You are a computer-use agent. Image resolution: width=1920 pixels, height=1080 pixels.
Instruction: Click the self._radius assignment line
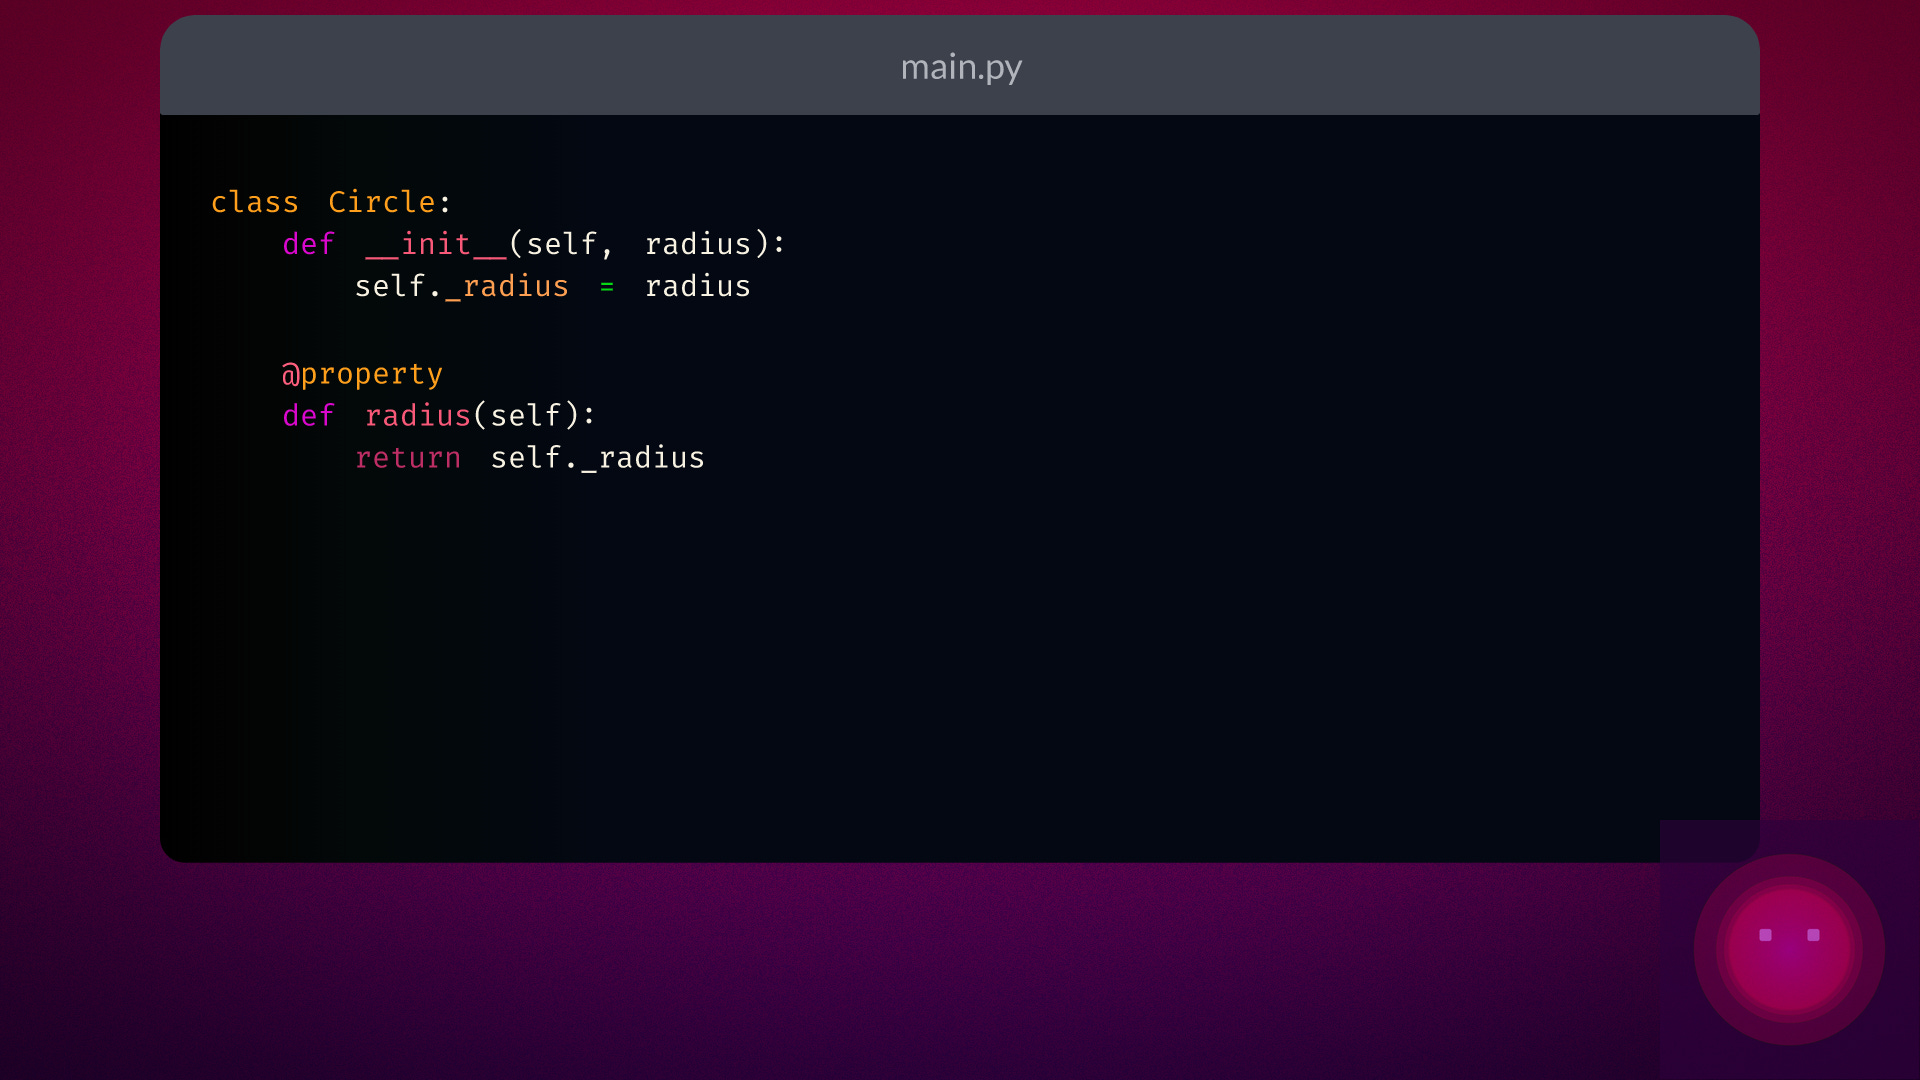[x=463, y=286]
